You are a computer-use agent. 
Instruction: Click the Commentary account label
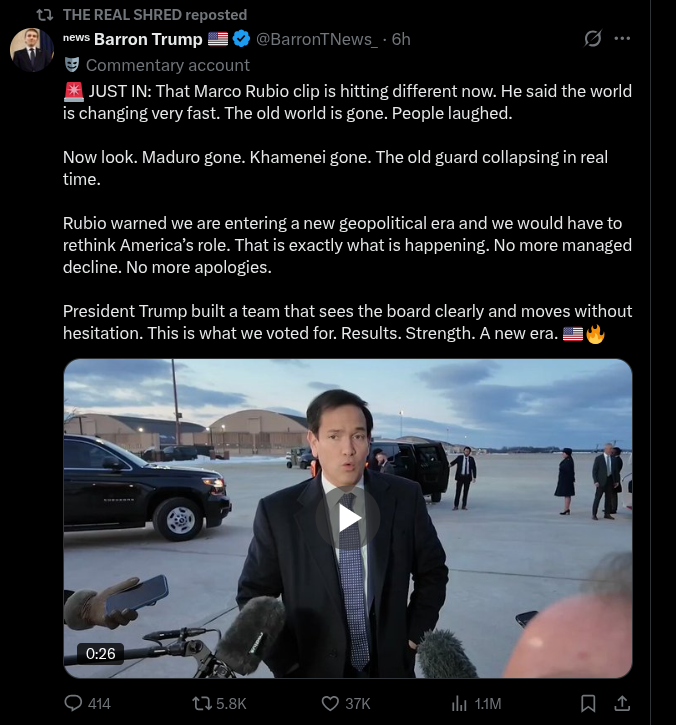167,65
